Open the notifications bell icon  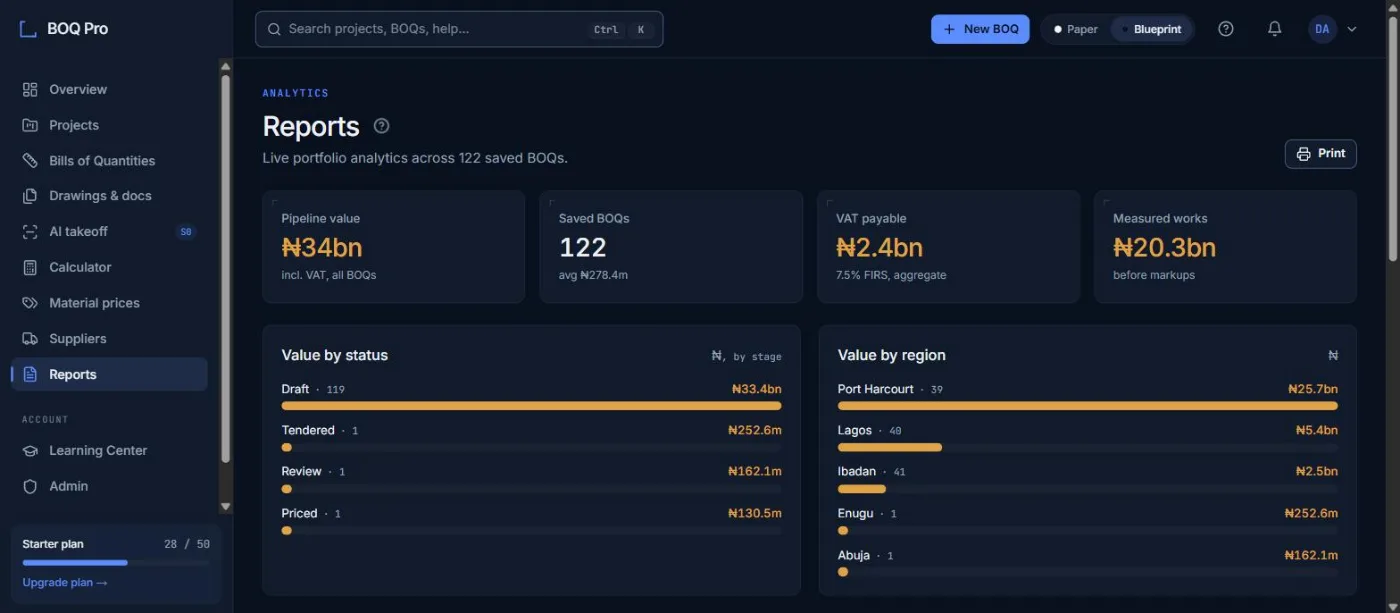tap(1274, 29)
